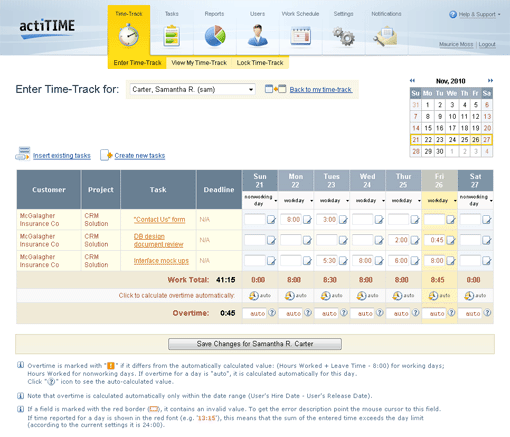Click auto overtime clock icon for Wednesday

[361, 296]
